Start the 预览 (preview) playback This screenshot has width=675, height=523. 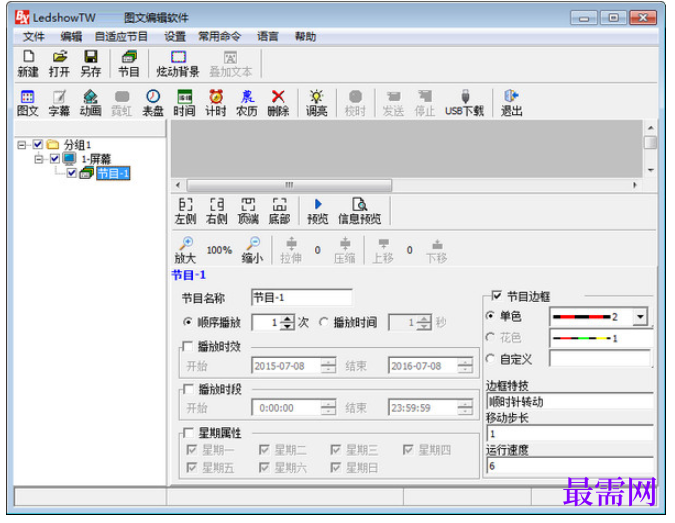point(318,211)
